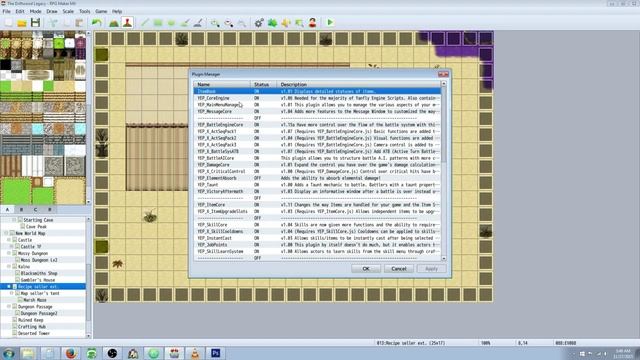This screenshot has height=360, width=640.
Task: Collapse the Kalno map tree node
Action: click(9, 267)
